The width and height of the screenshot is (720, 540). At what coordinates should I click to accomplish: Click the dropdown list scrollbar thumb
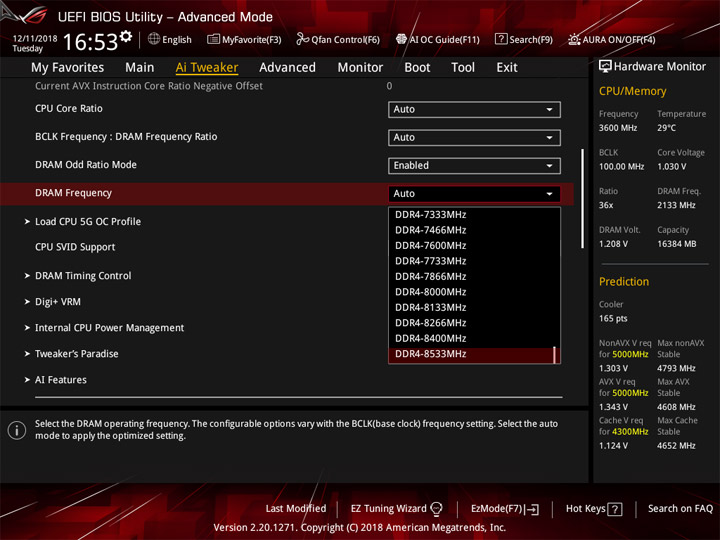[x=555, y=354]
